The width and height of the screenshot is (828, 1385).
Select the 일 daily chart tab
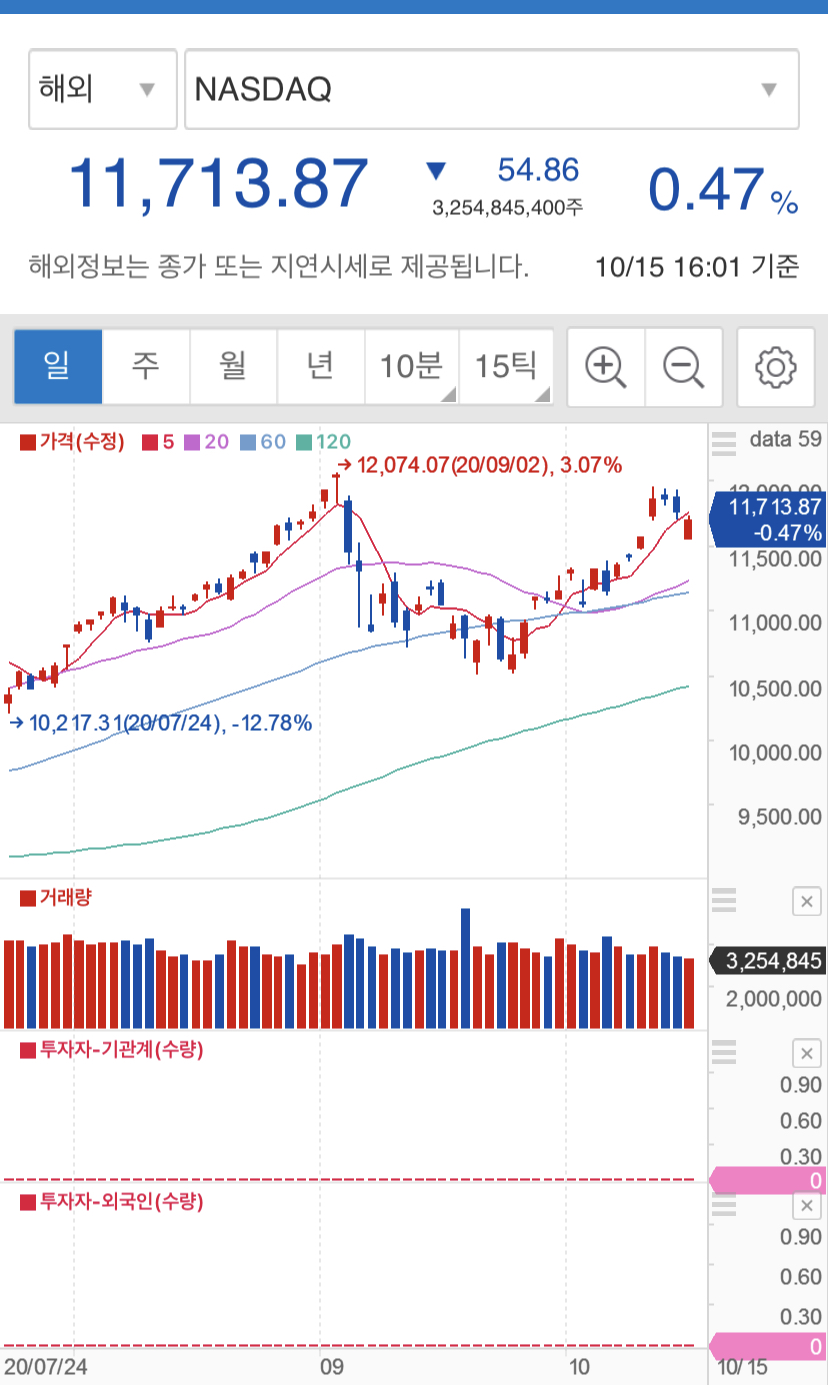point(58,366)
